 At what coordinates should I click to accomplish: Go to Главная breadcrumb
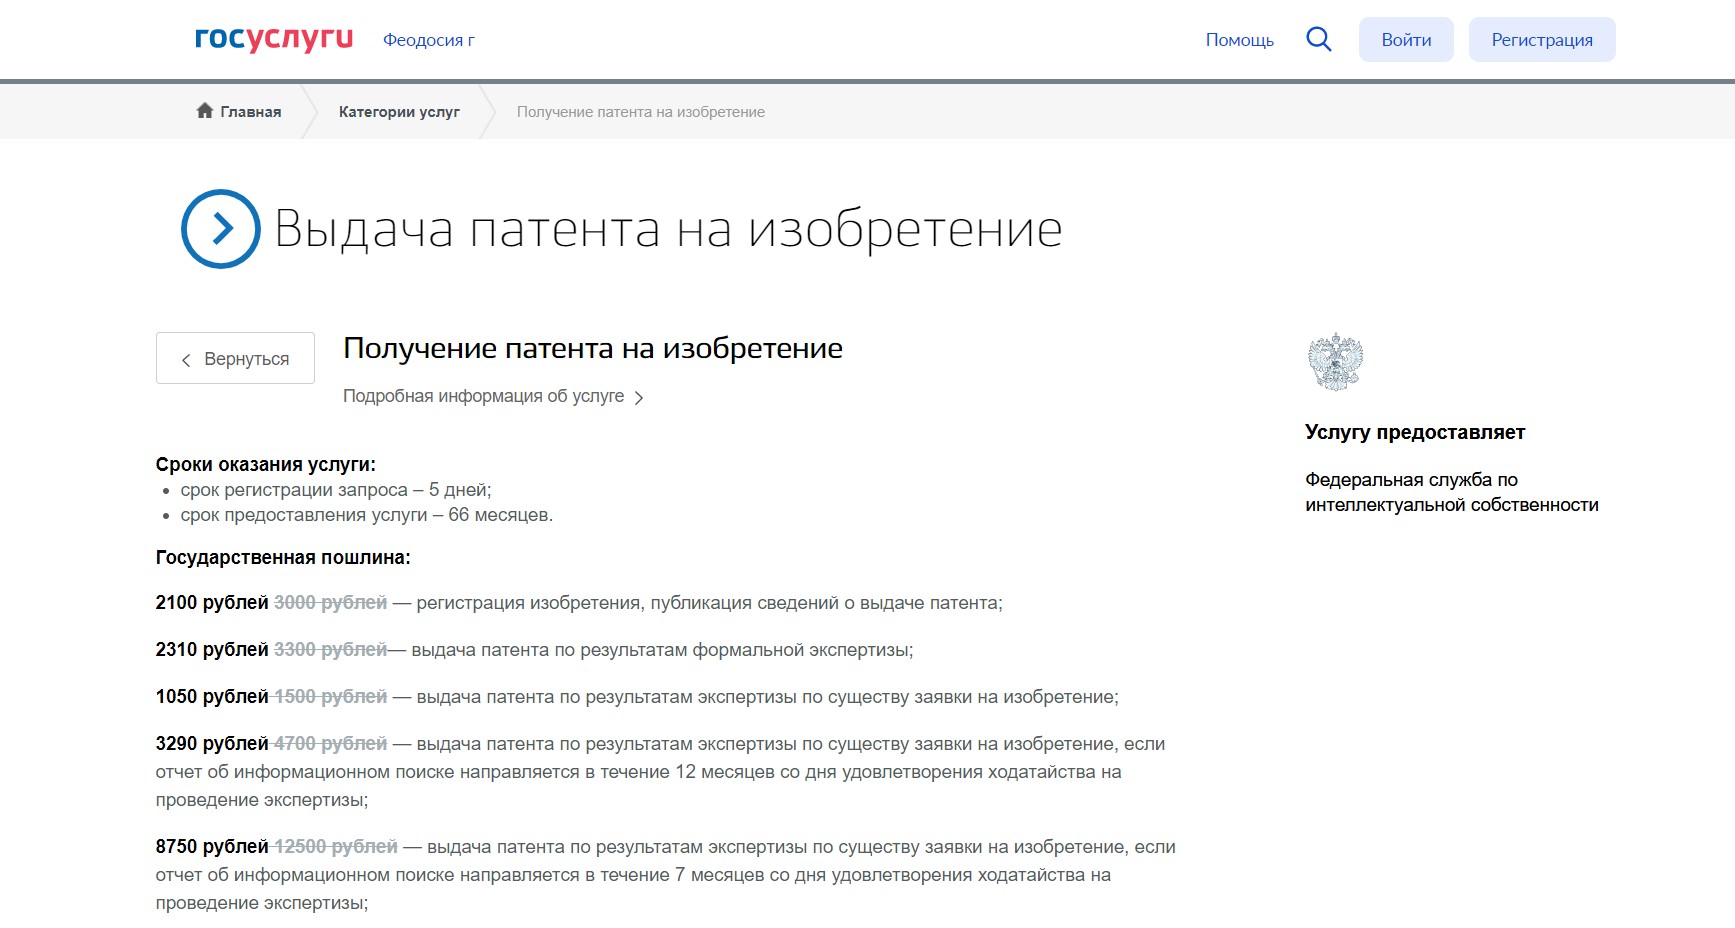click(251, 112)
